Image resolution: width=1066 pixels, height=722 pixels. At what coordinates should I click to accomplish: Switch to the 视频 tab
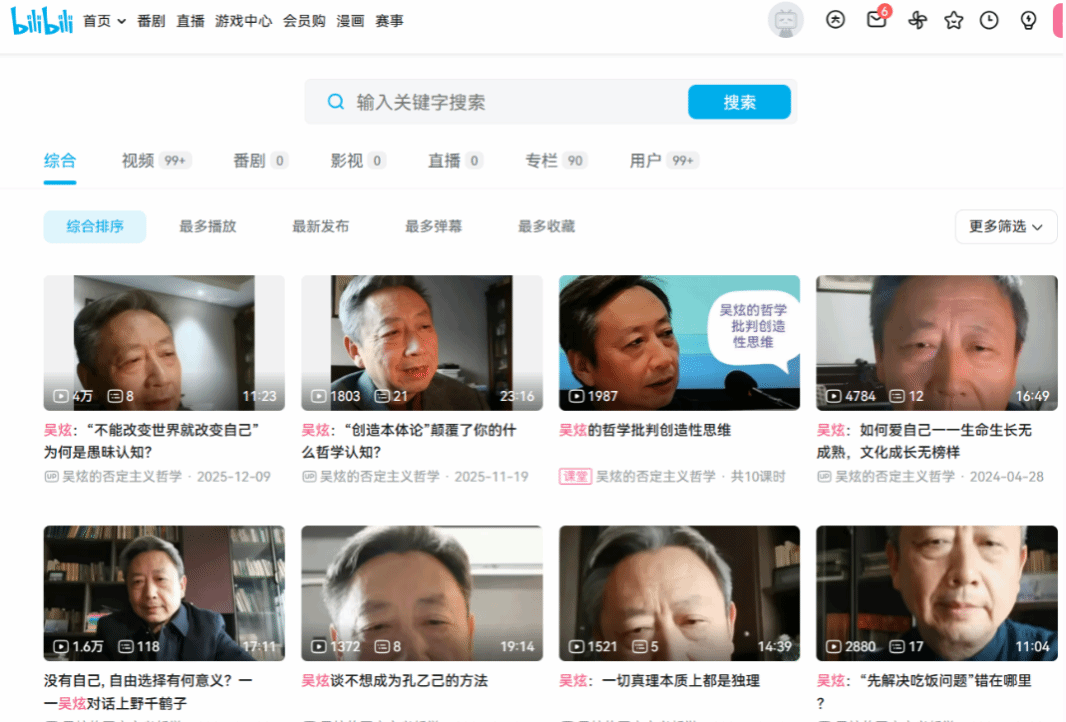tap(138, 161)
